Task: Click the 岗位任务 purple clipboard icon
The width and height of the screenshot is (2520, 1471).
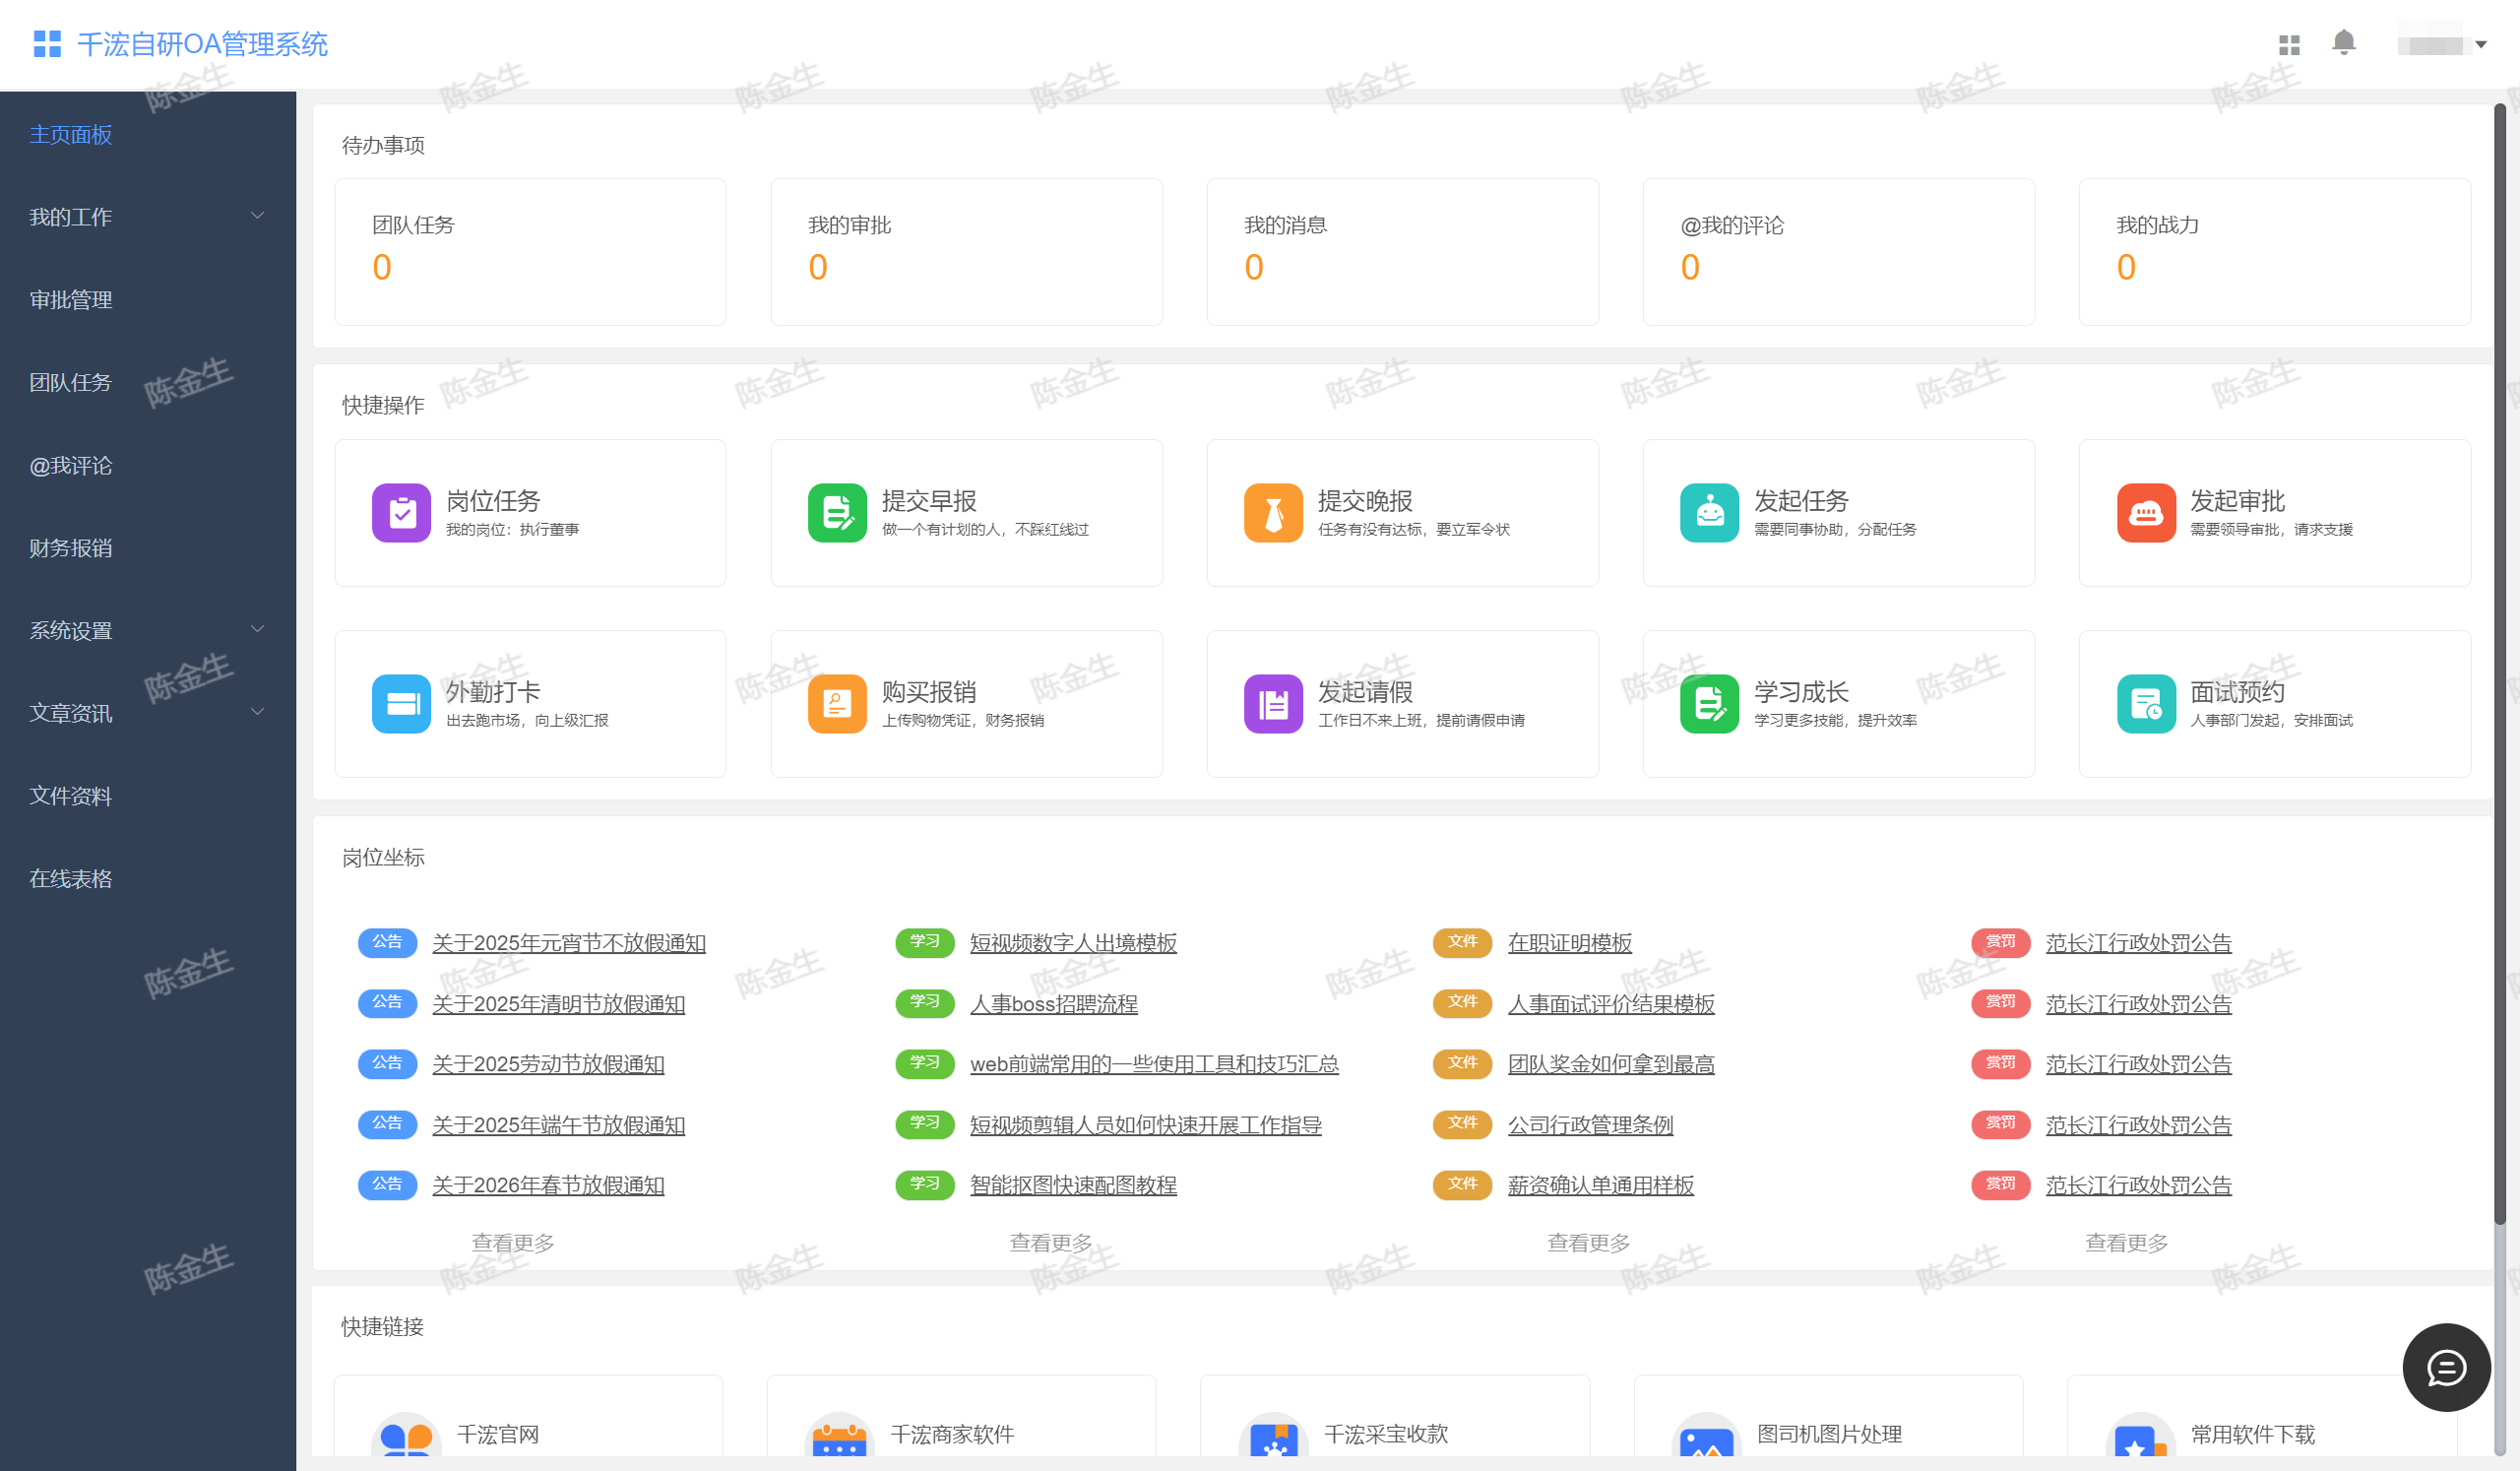Action: (x=402, y=513)
